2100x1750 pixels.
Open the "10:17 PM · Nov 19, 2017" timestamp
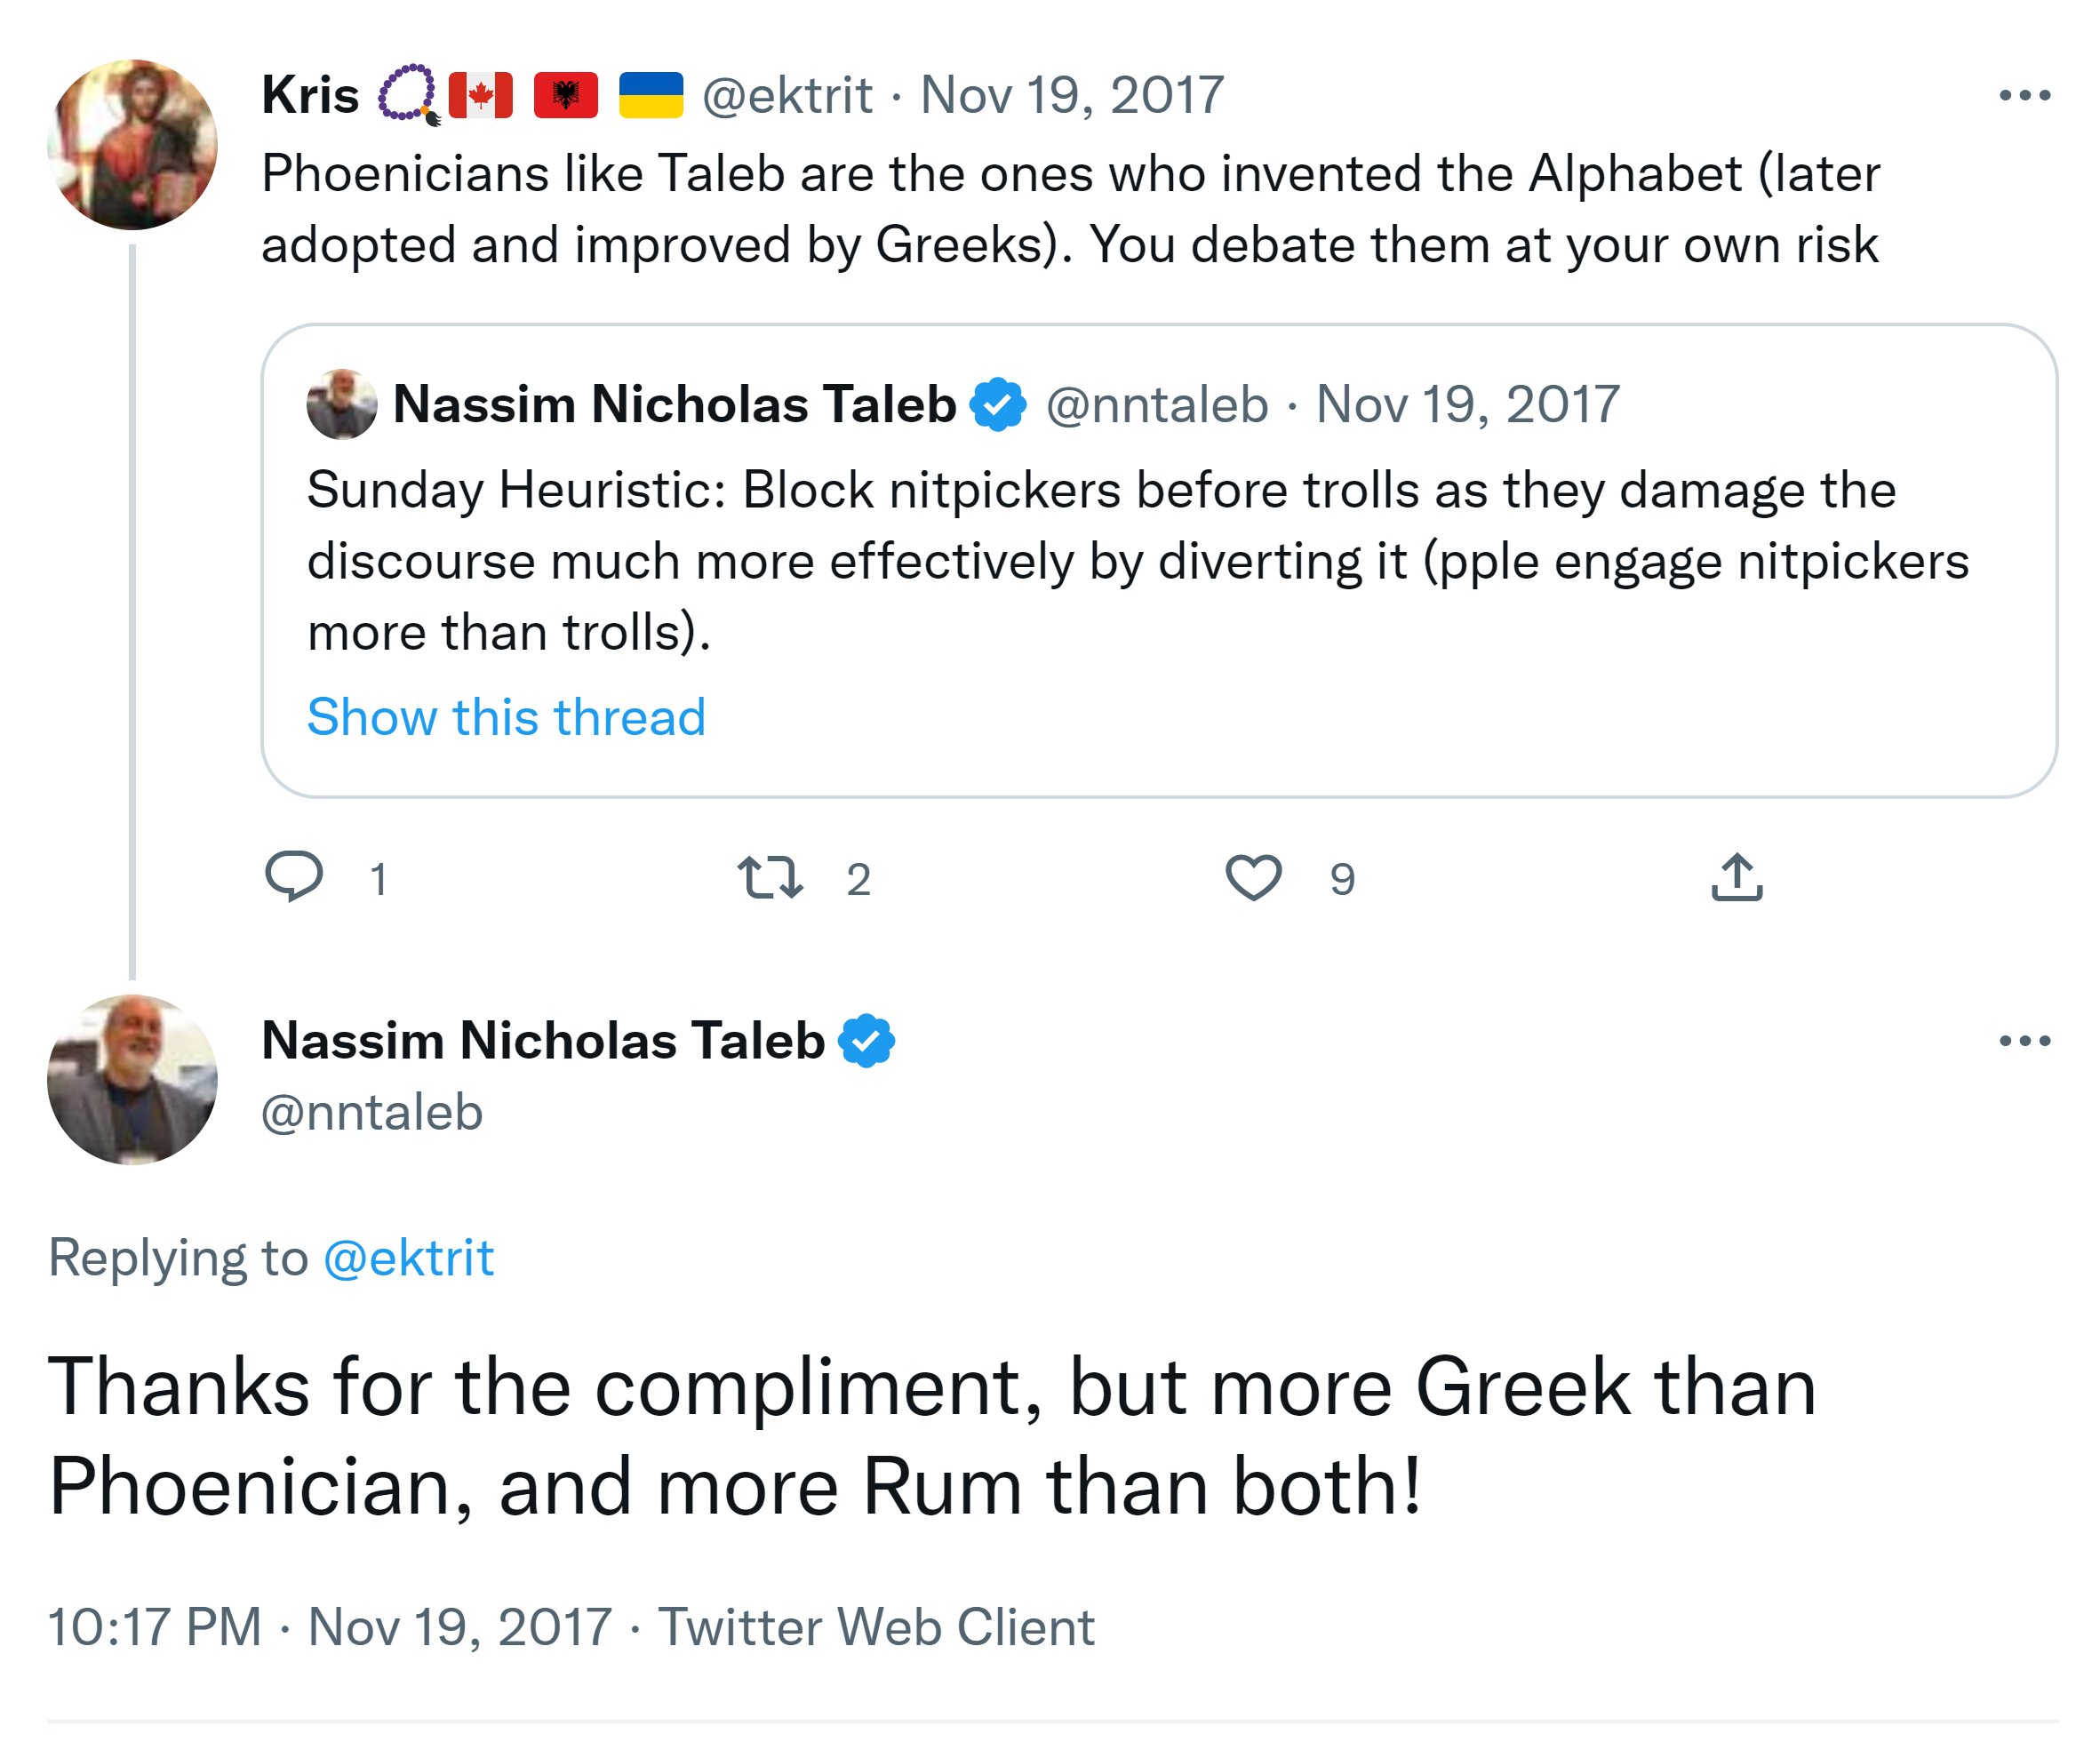[329, 1627]
